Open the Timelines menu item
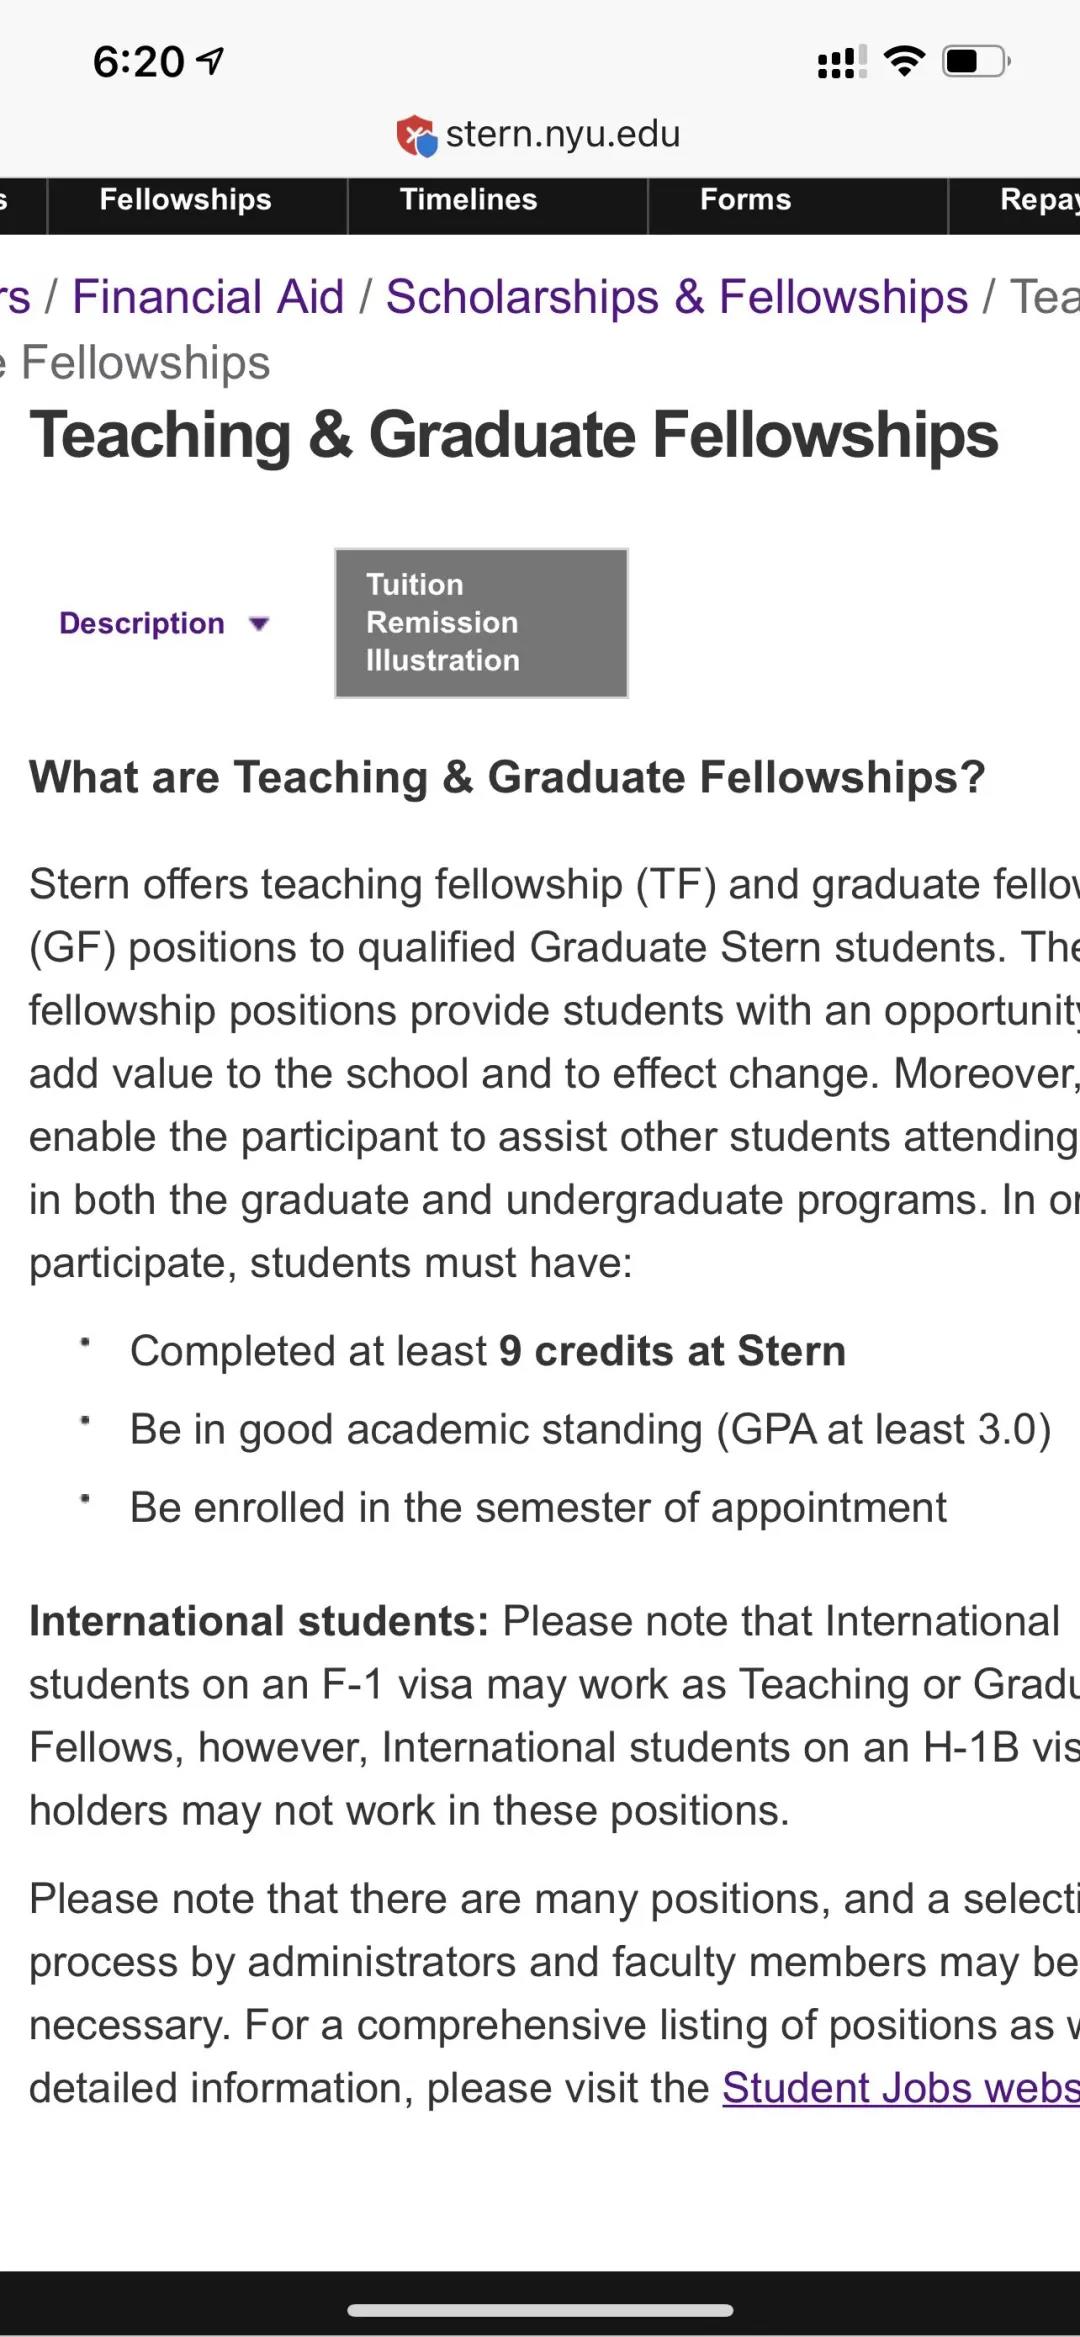1080x2337 pixels. (x=468, y=200)
